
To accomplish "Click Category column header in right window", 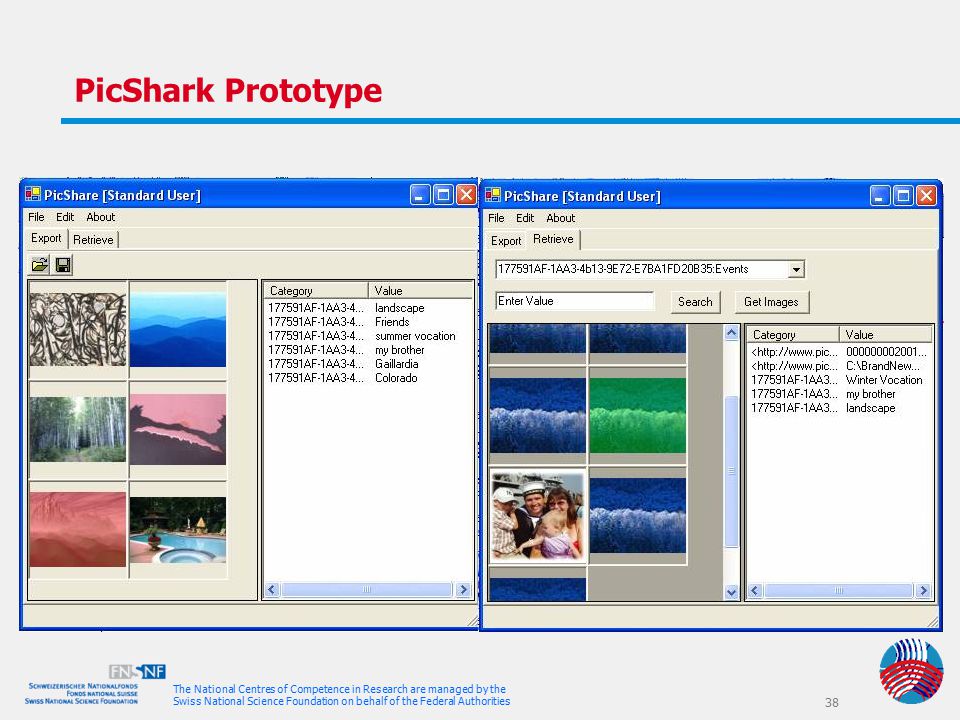I will pos(793,335).
